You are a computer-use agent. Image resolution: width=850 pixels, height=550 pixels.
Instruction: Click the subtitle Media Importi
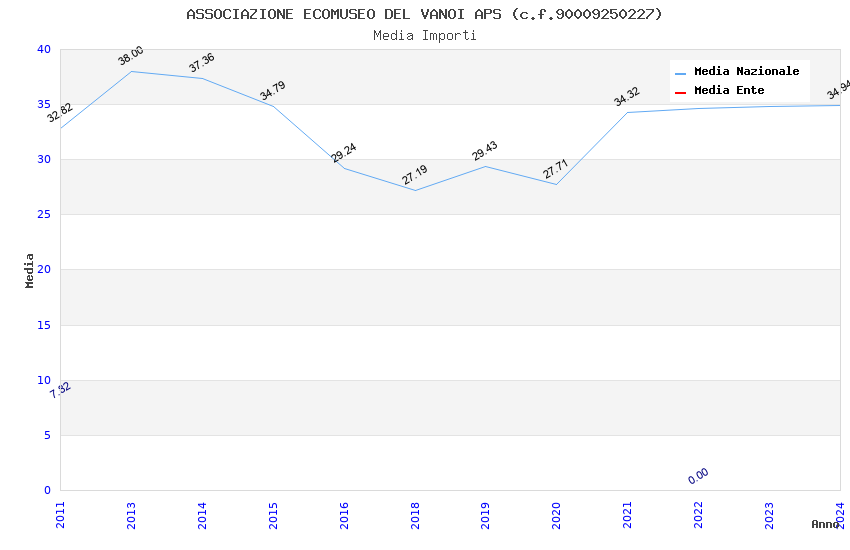[425, 35]
